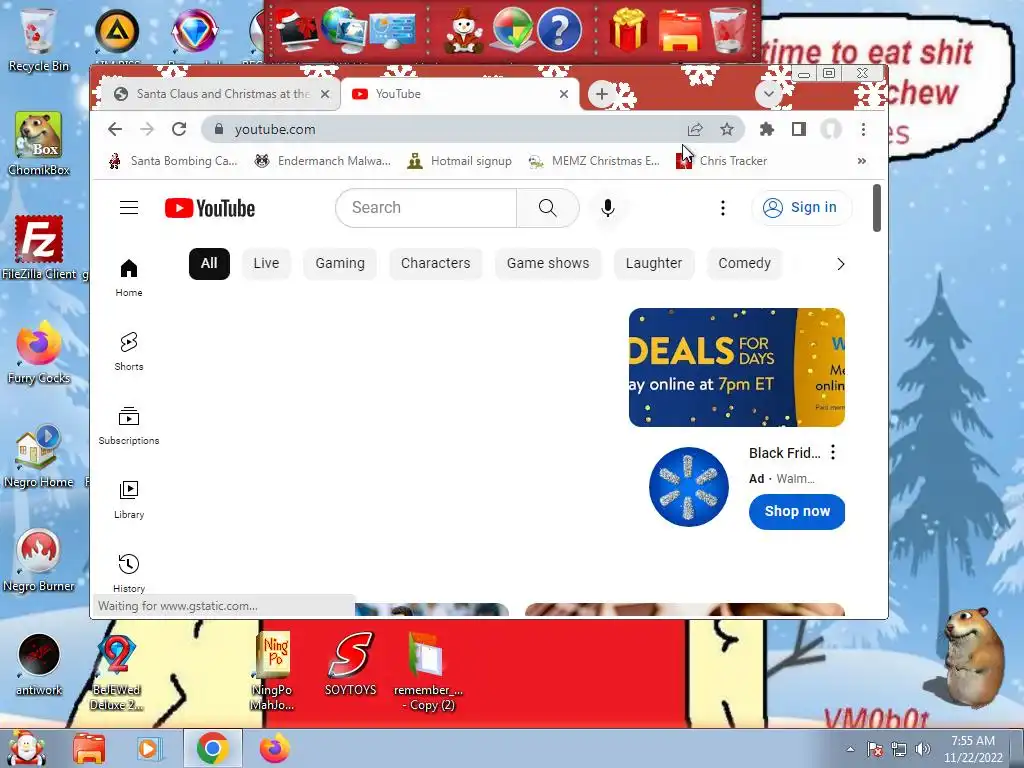
Task: Open Endermanch Malwa... bookmark
Action: pos(323,161)
